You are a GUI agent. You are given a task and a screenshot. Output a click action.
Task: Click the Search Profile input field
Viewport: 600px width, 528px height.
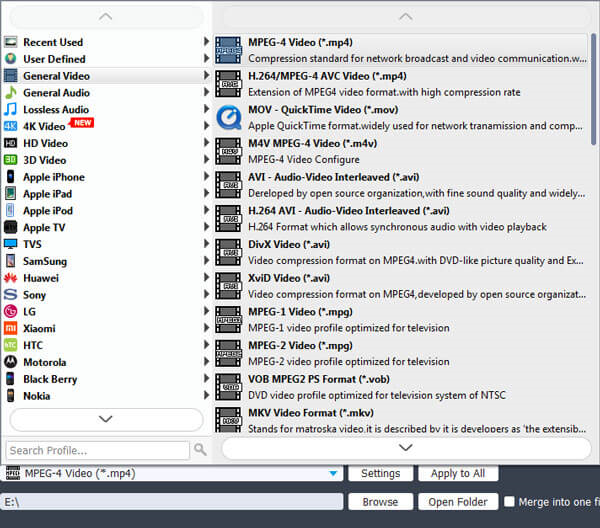tap(98, 450)
